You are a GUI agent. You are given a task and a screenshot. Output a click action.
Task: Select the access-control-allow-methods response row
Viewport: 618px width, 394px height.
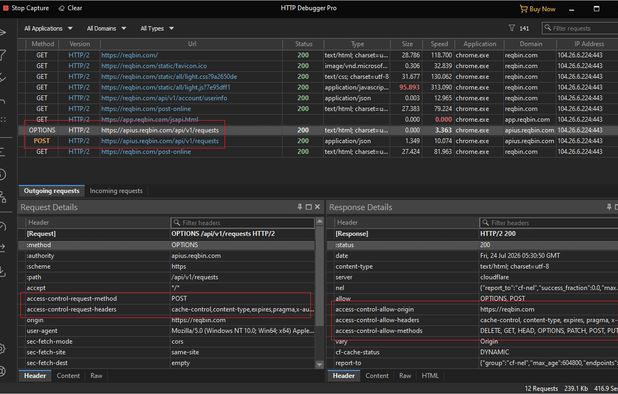pyautogui.click(x=473, y=331)
